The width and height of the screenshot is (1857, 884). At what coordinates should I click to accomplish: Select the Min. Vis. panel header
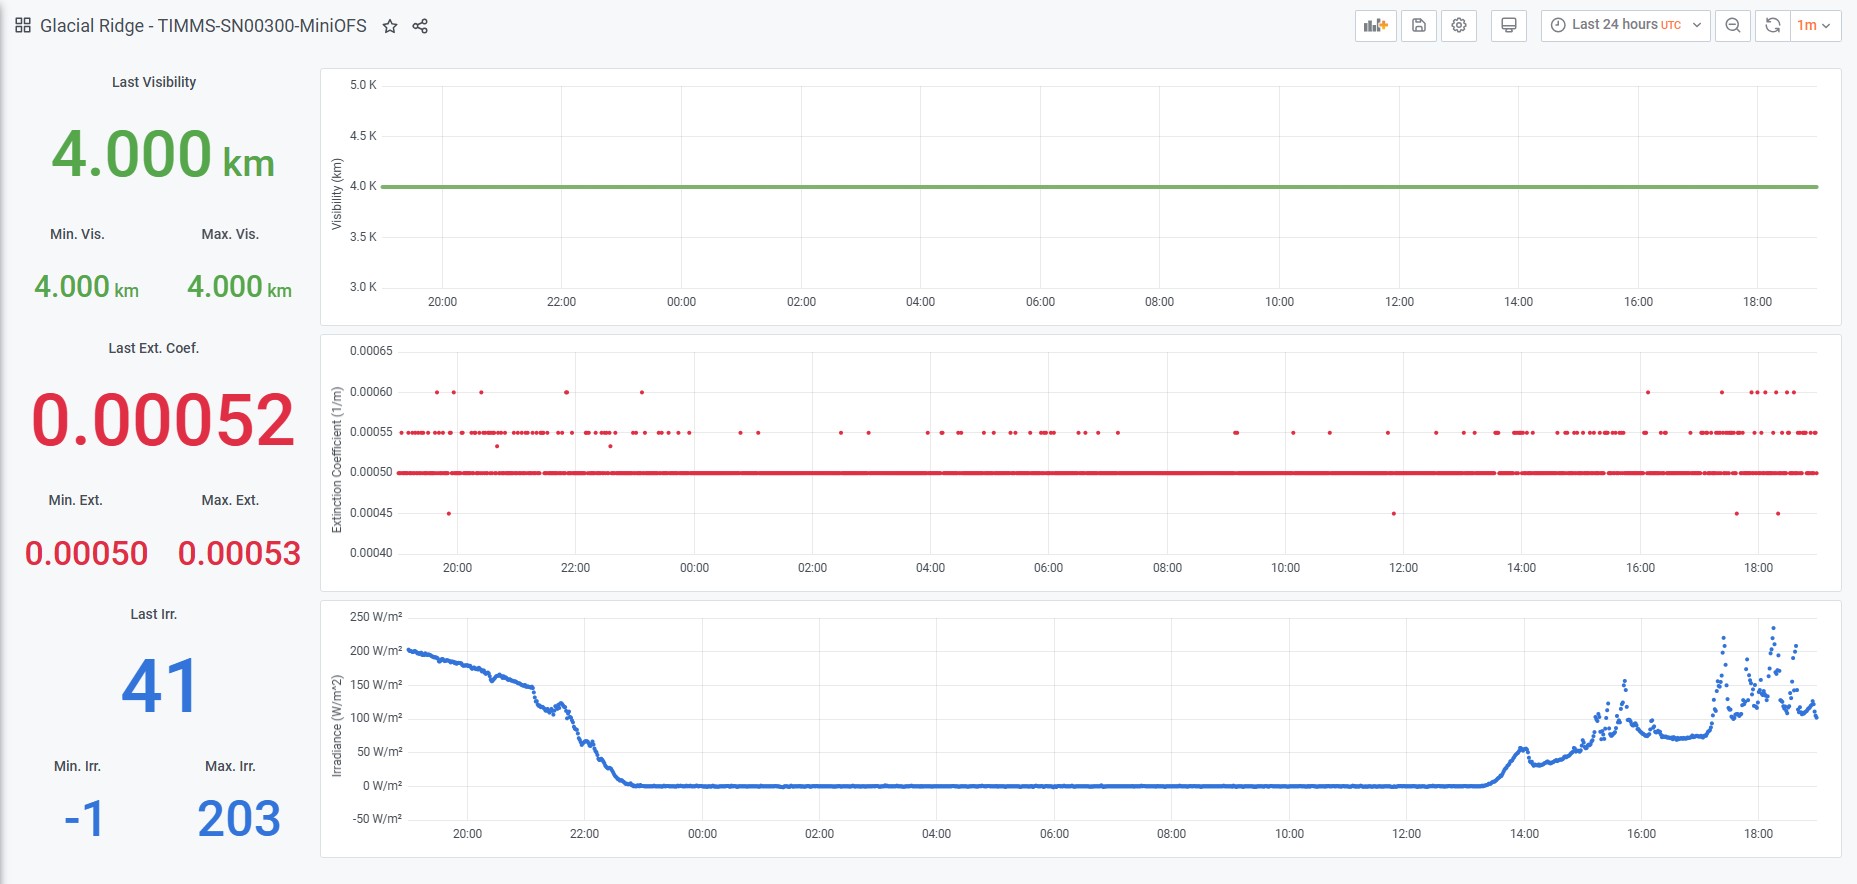77,234
